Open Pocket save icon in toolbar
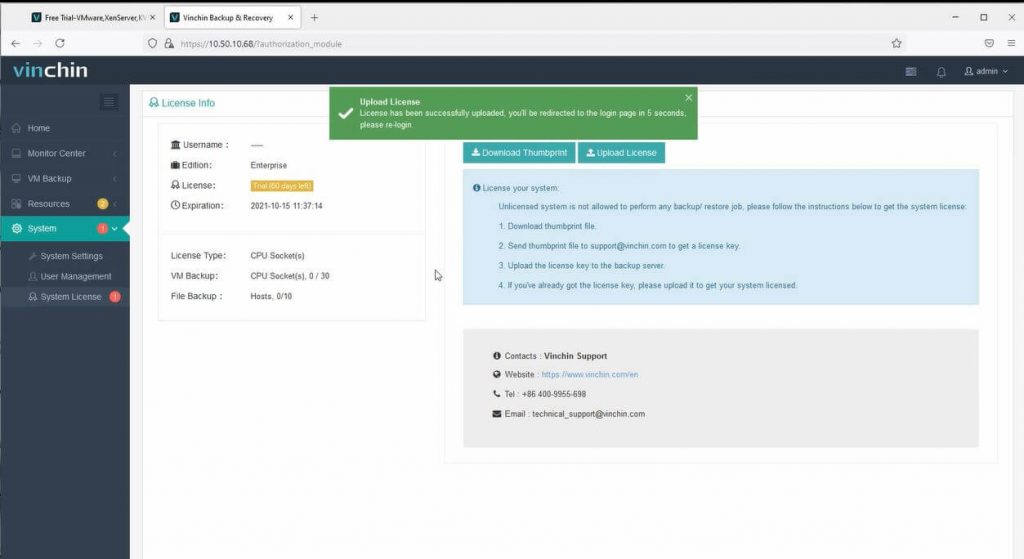 coord(989,44)
